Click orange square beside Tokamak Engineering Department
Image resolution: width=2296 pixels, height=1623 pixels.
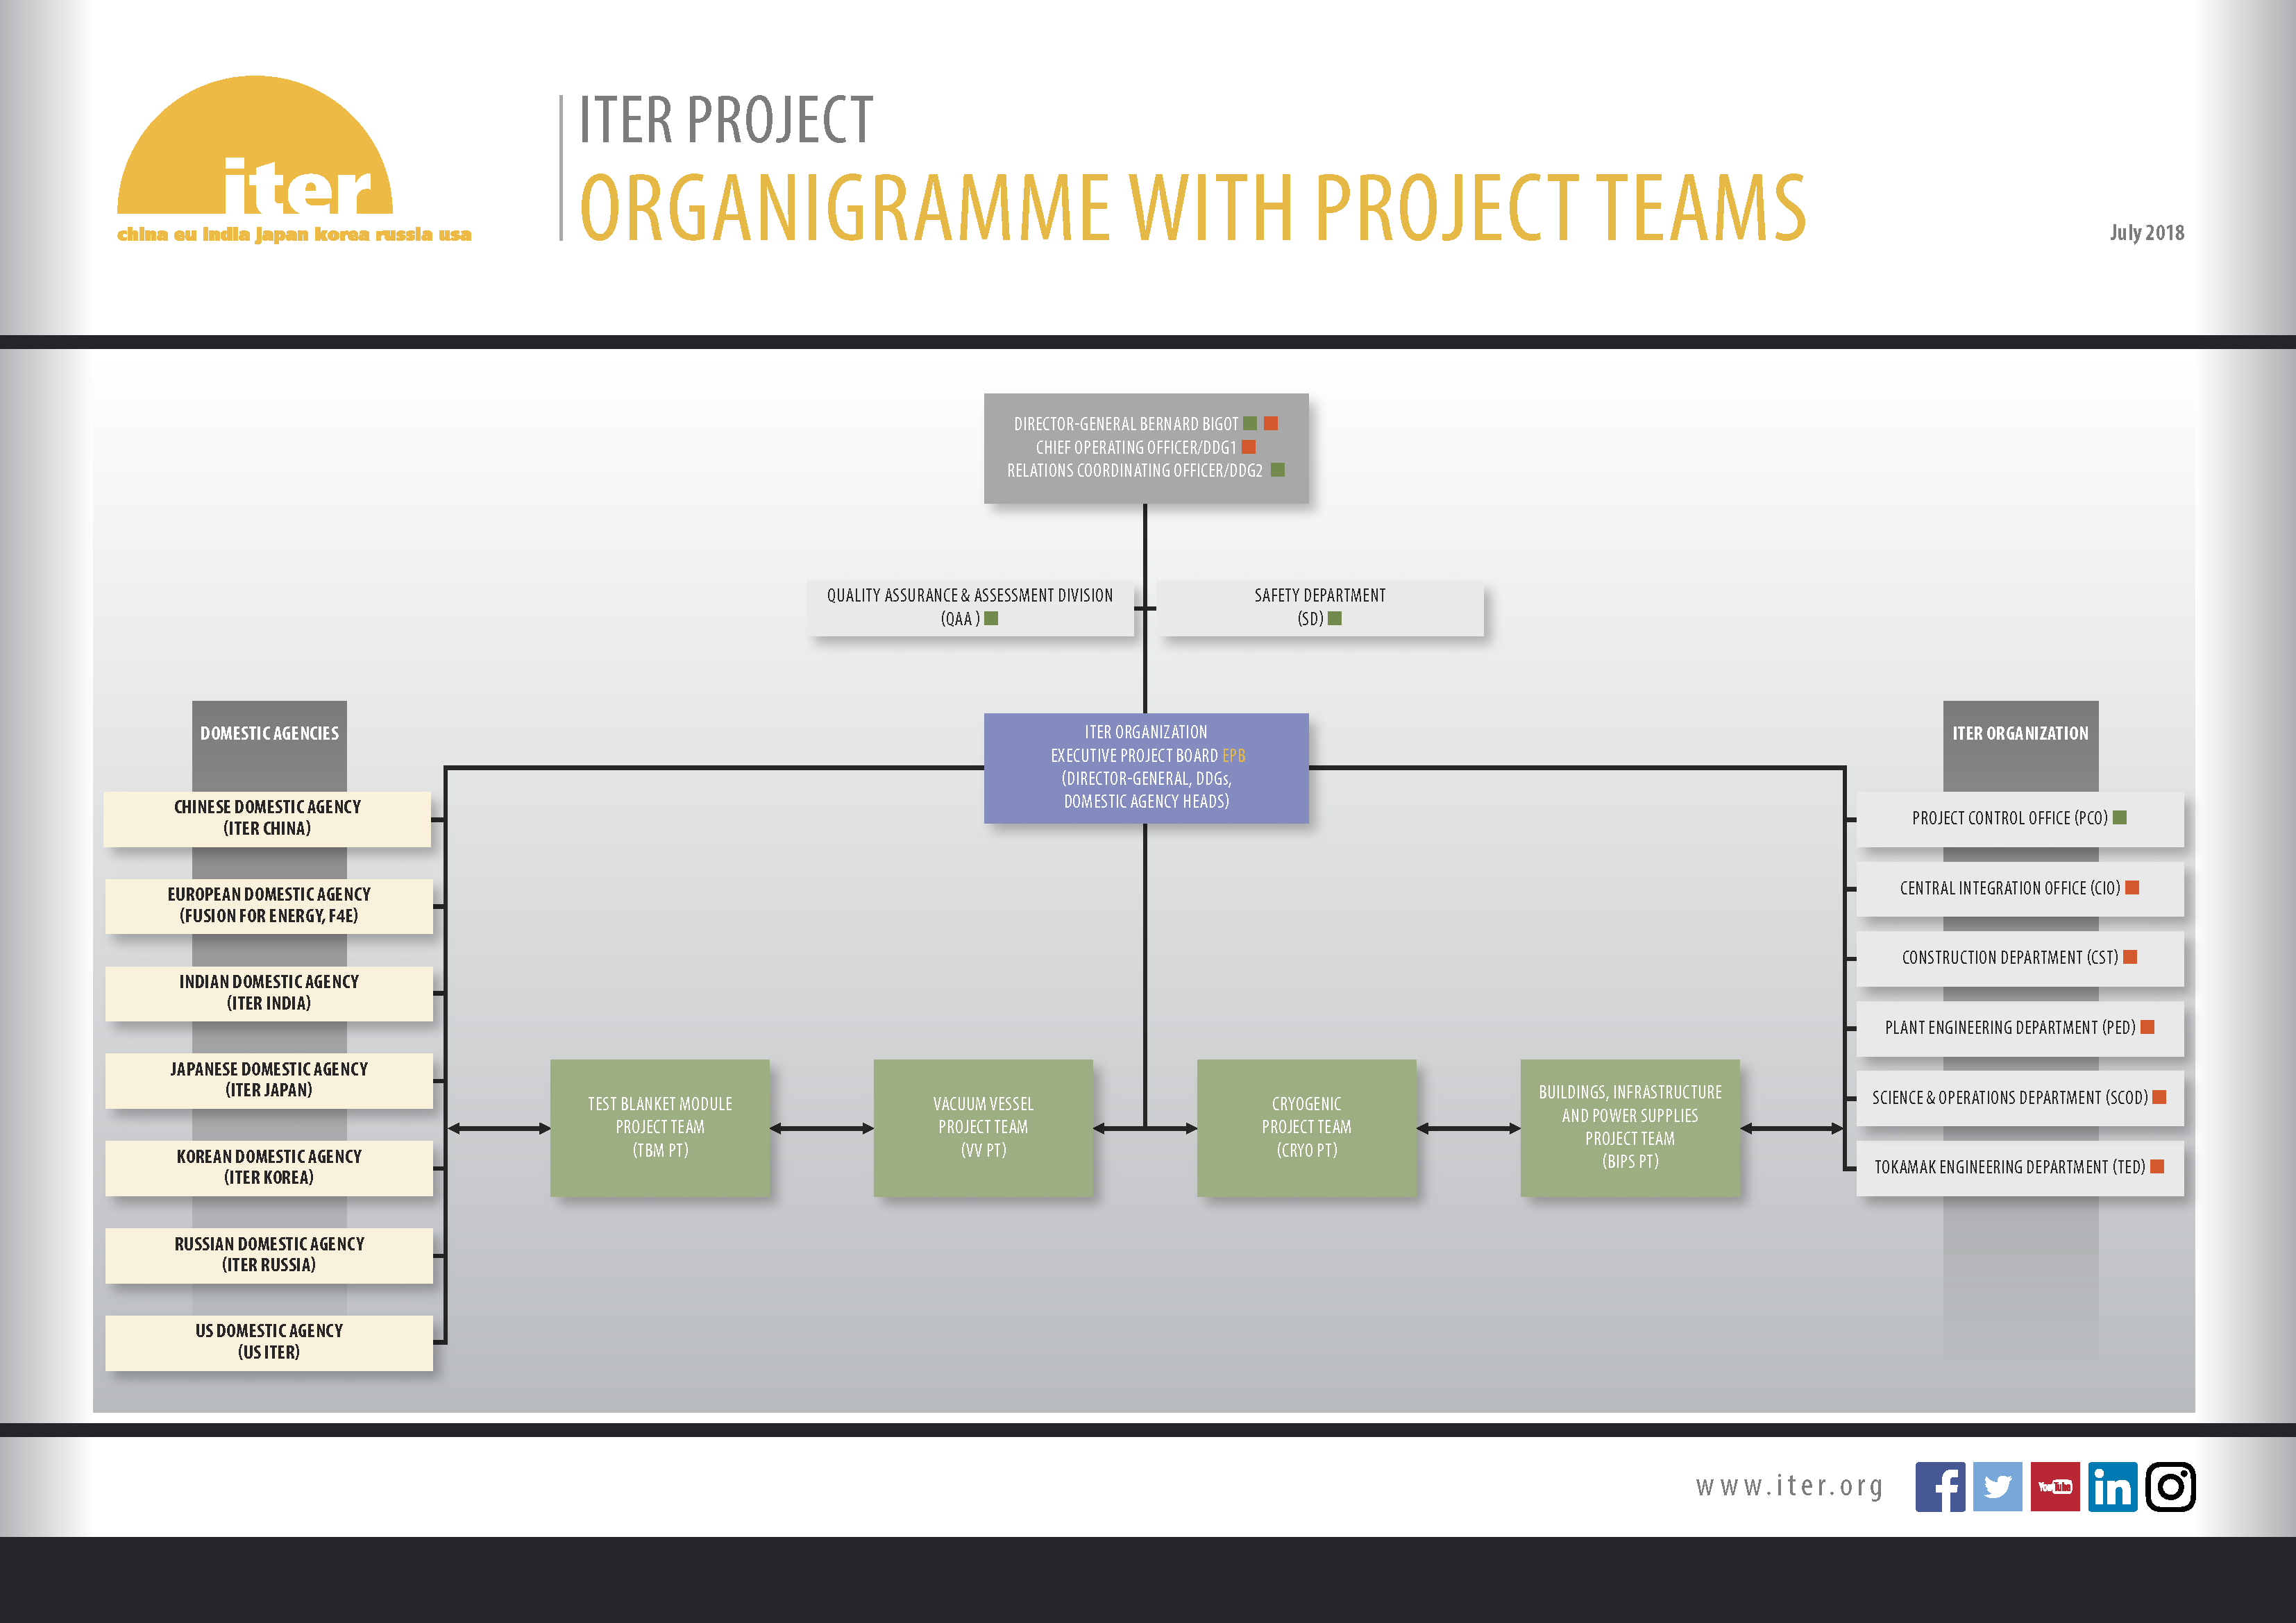tap(2157, 1167)
